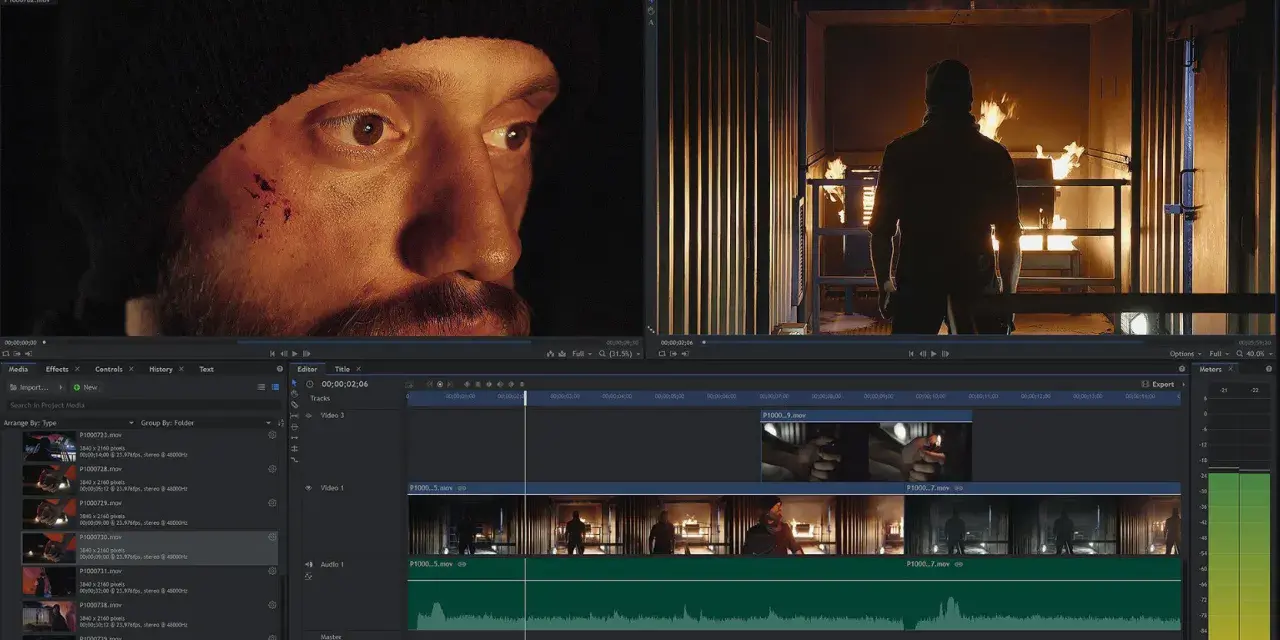Screen dimensions: 1280x640
Task: Toggle link icon on P1000...5.mov audio clip
Action: [462, 564]
